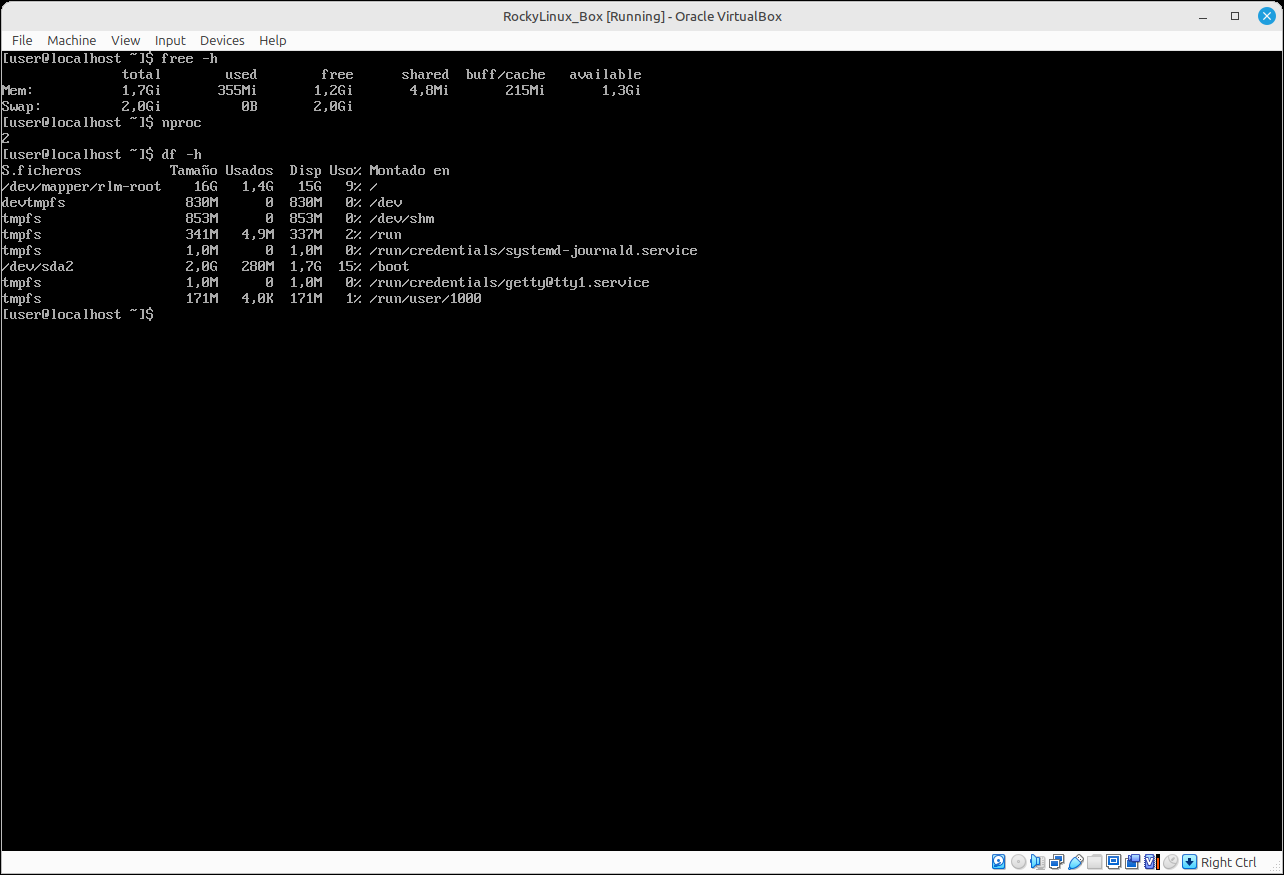
Task: Click the /dev/mapper/rlm-root filesystem entry
Action: 82,187
